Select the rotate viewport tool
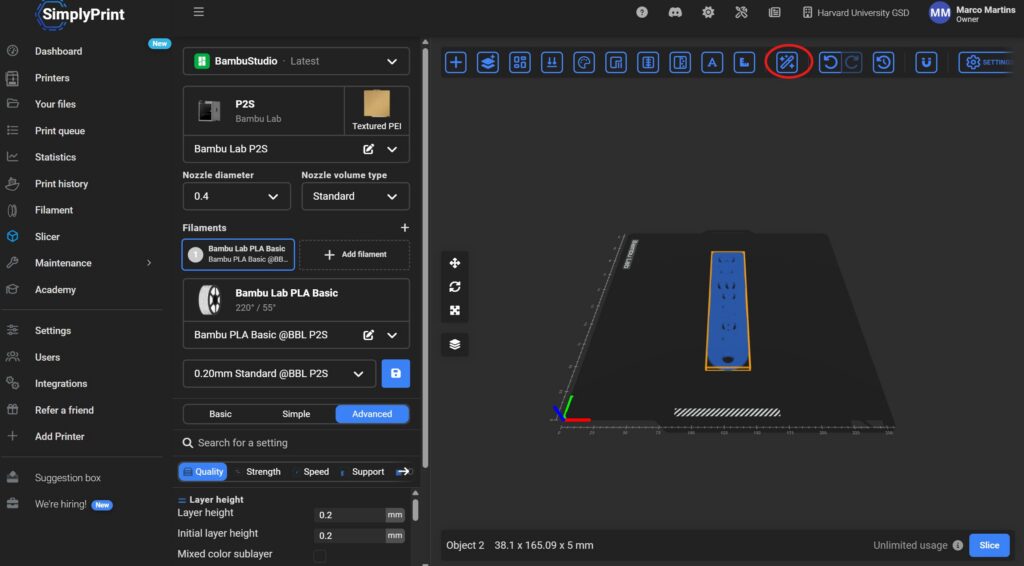Image resolution: width=1024 pixels, height=566 pixels. [455, 287]
